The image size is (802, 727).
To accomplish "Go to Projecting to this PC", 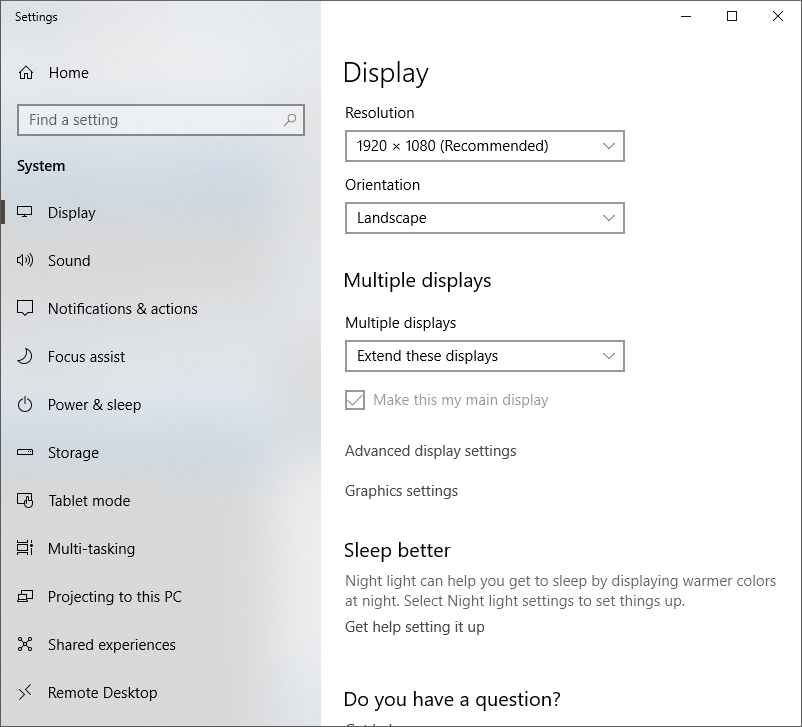I will point(114,597).
